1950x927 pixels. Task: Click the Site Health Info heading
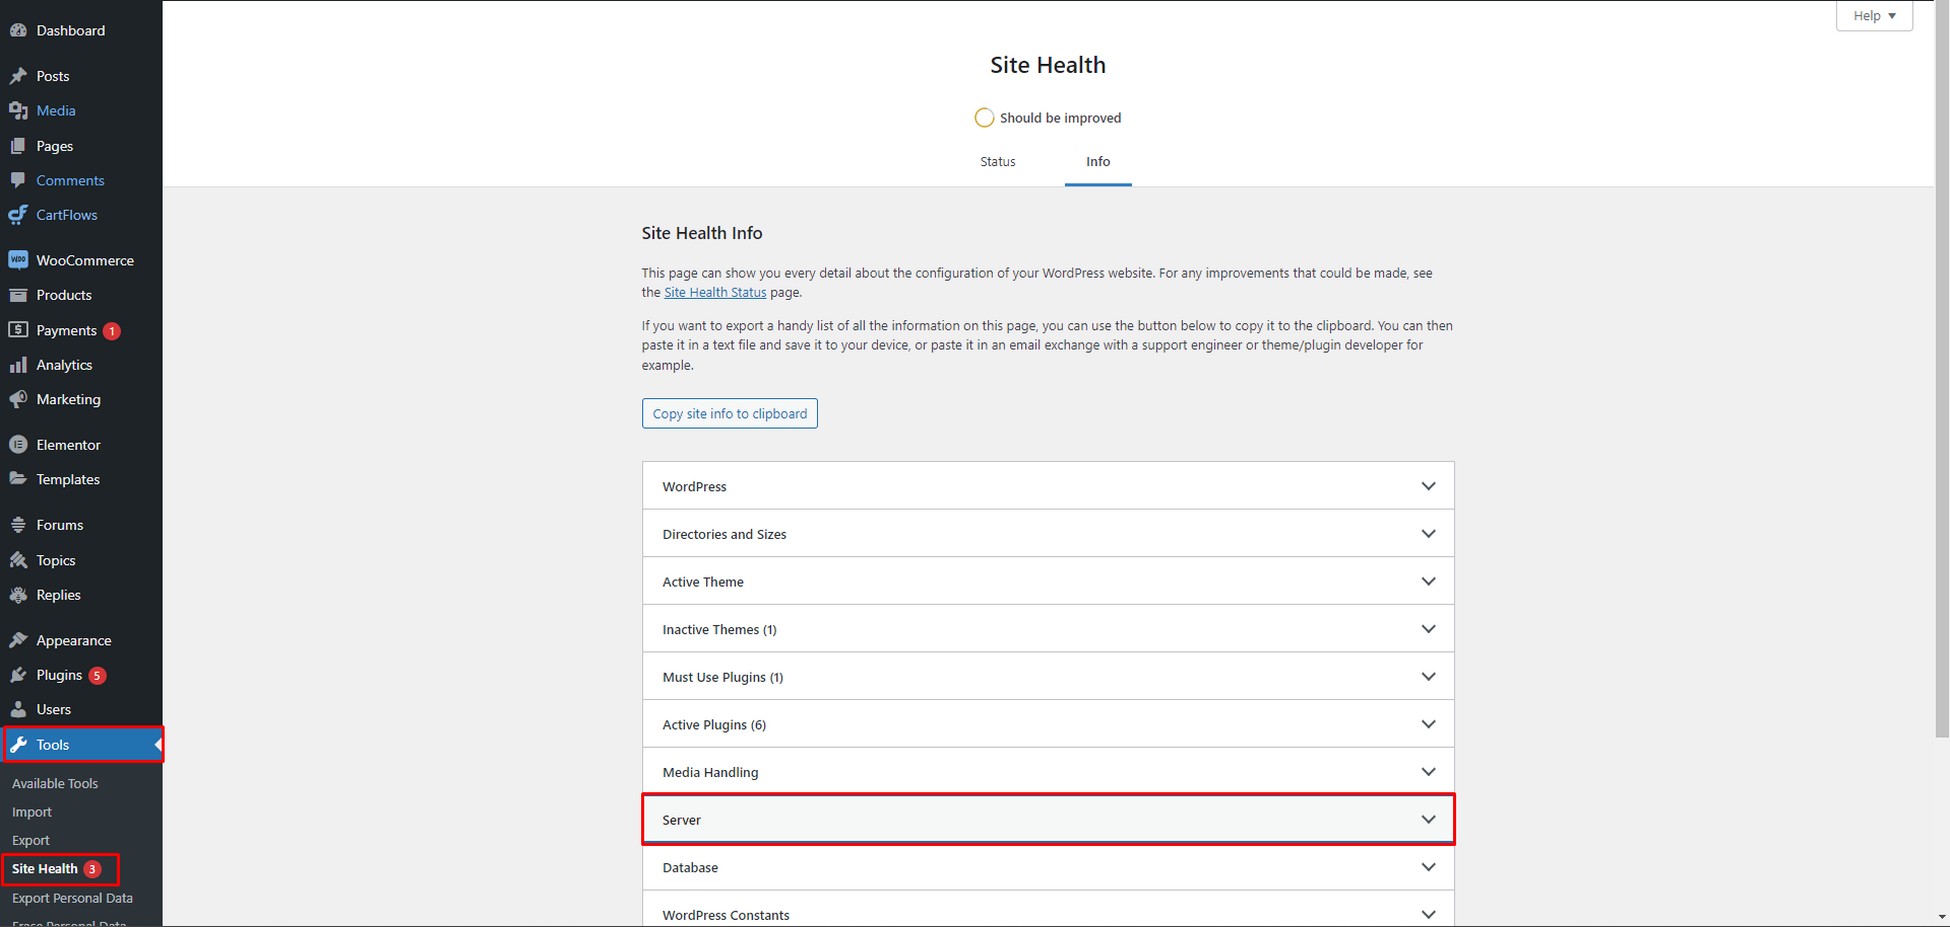(702, 233)
